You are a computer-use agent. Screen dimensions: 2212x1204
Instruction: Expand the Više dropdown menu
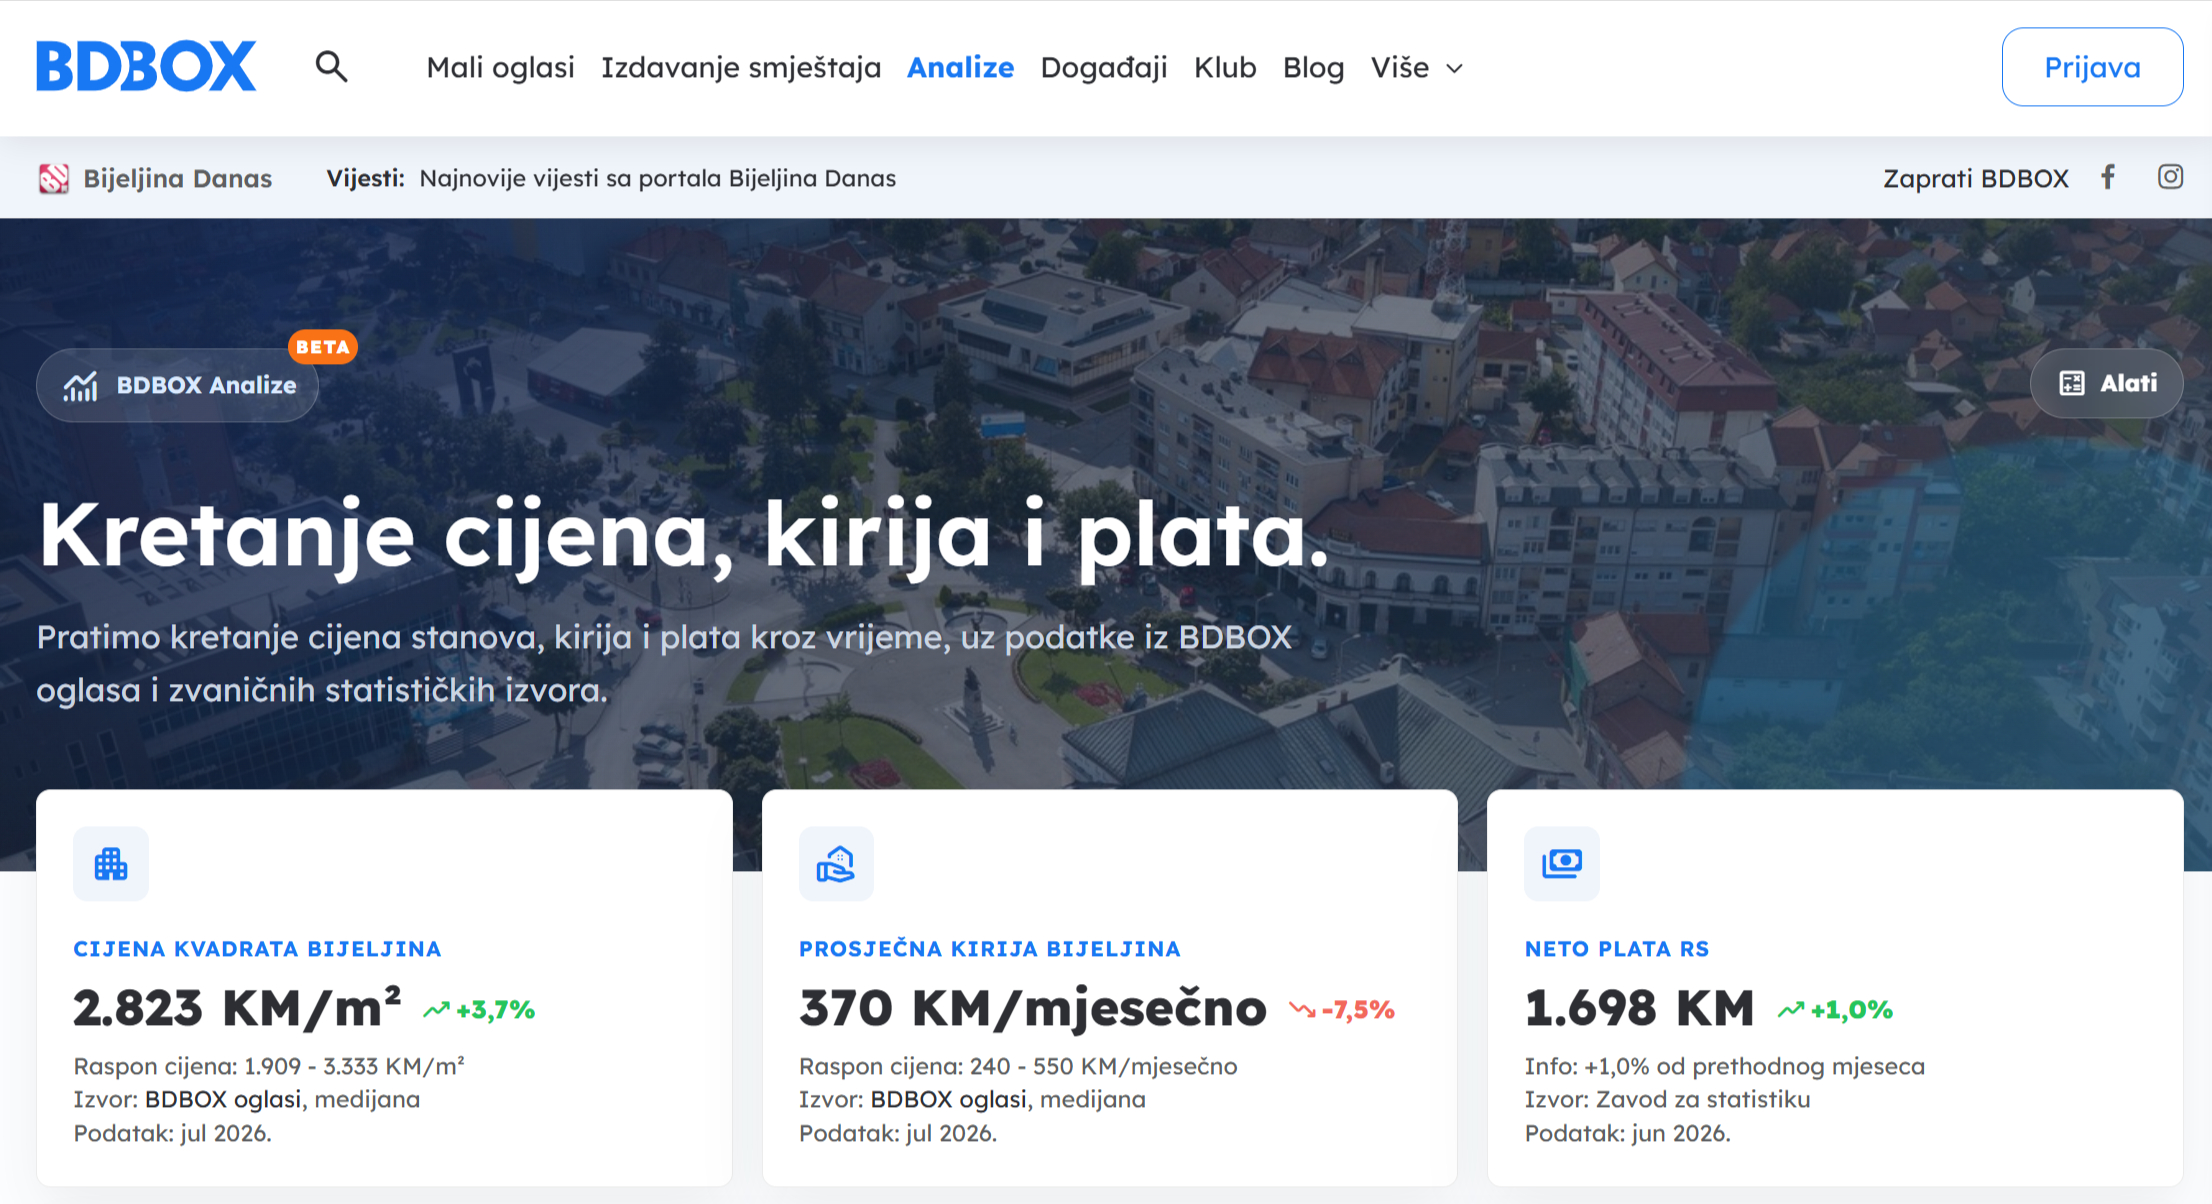(1417, 68)
